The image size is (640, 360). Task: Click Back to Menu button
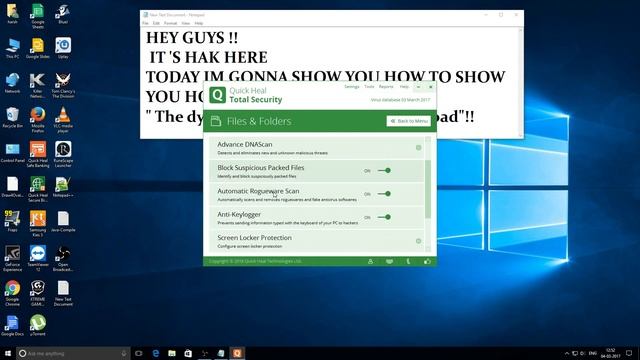[409, 121]
